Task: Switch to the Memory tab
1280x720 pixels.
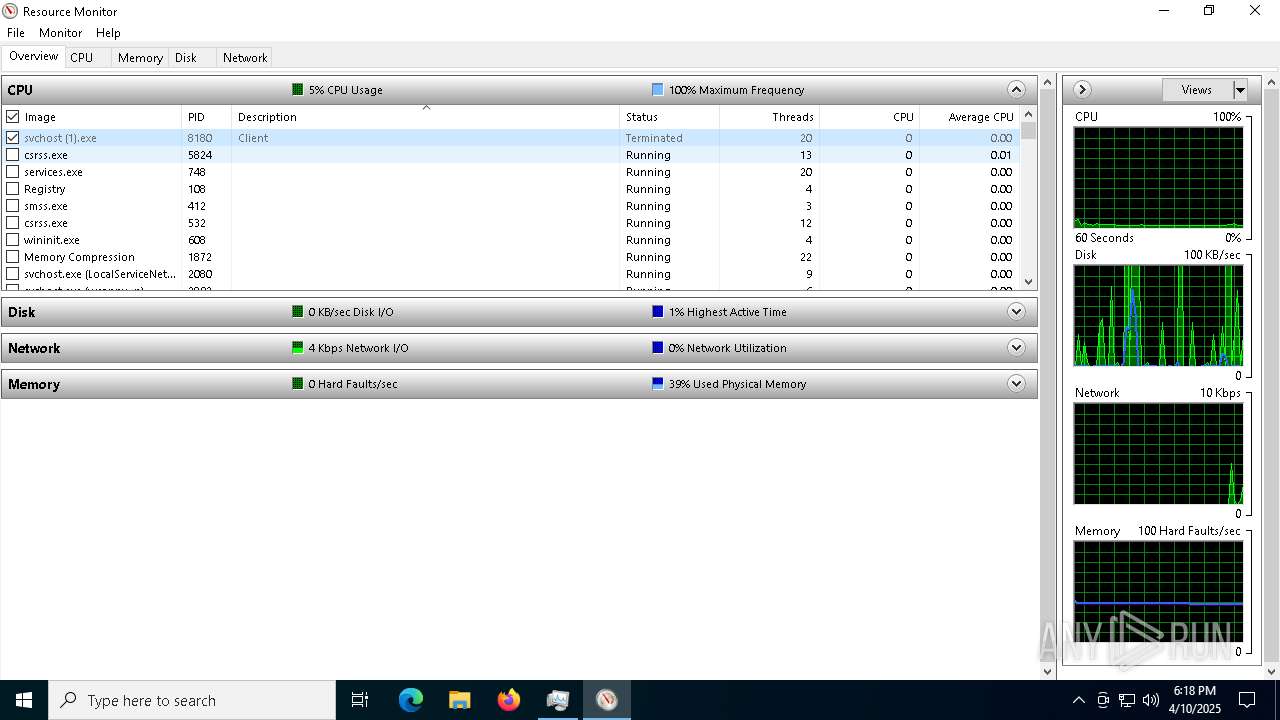Action: 140,58
